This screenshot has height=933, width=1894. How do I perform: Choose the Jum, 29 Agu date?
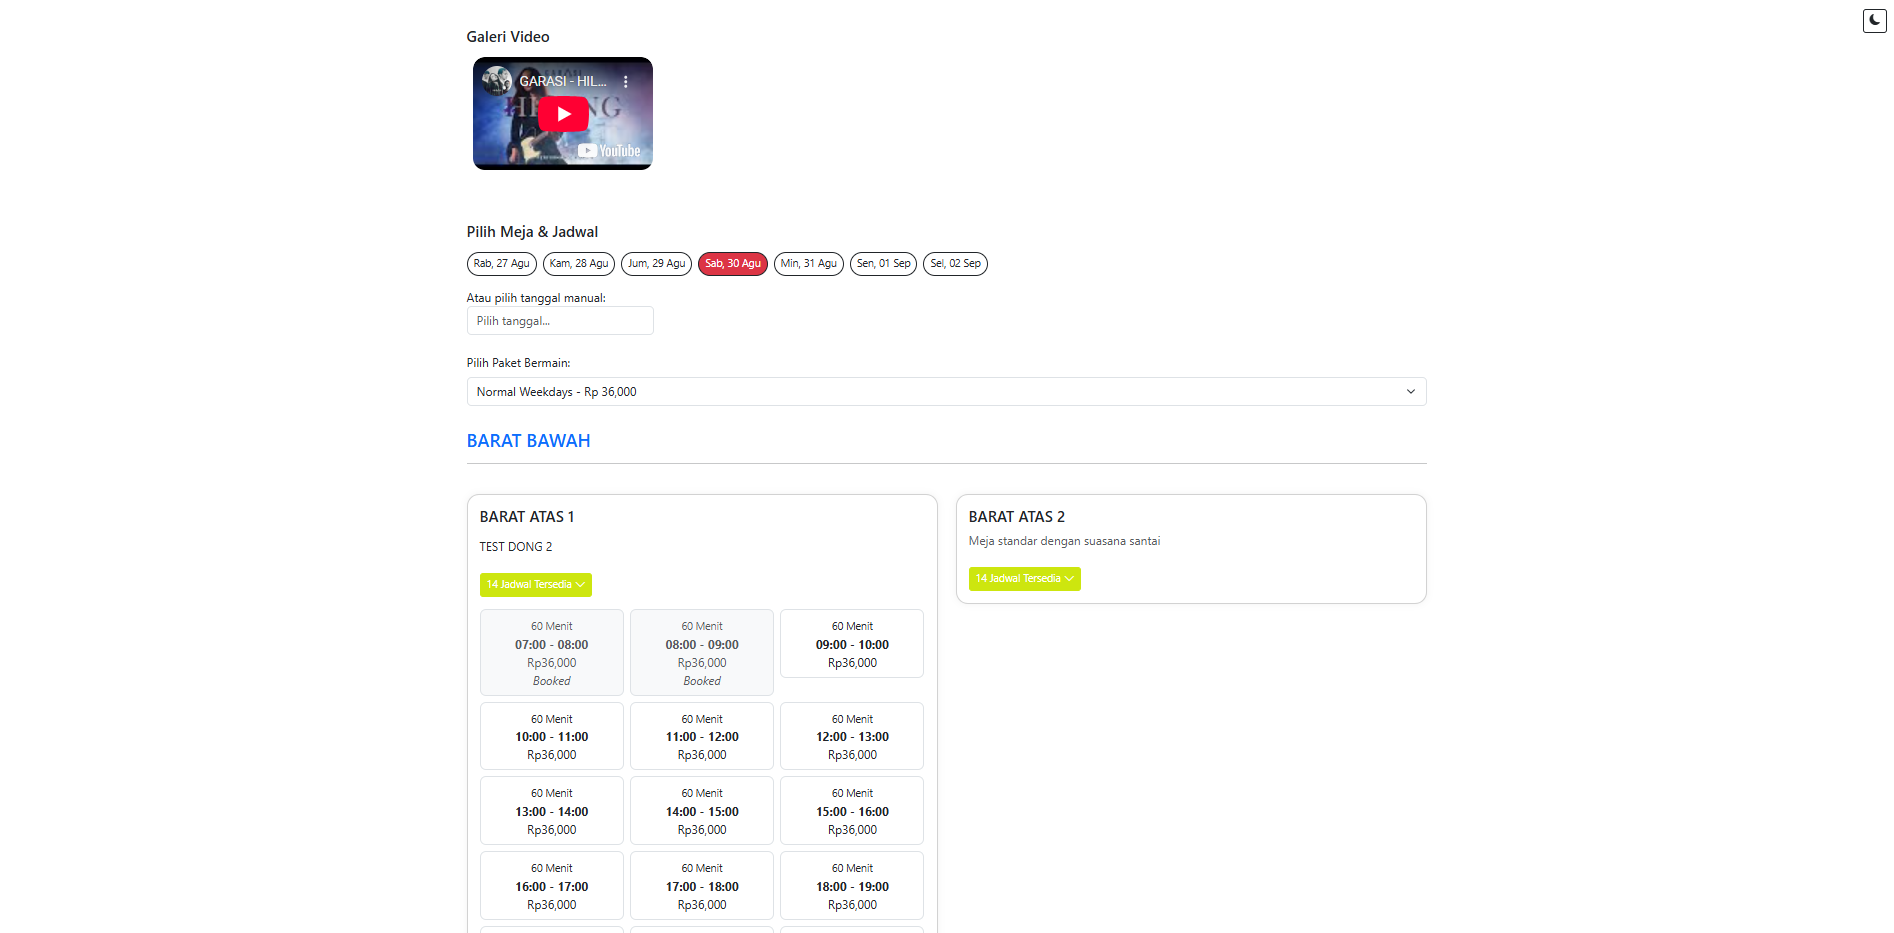(x=656, y=264)
